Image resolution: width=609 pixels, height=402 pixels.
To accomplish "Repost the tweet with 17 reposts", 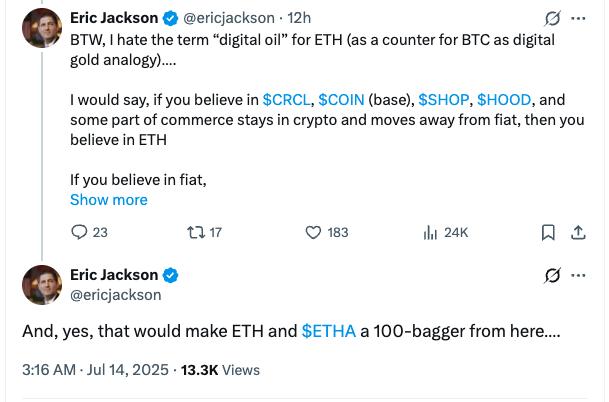I will [x=196, y=232].
